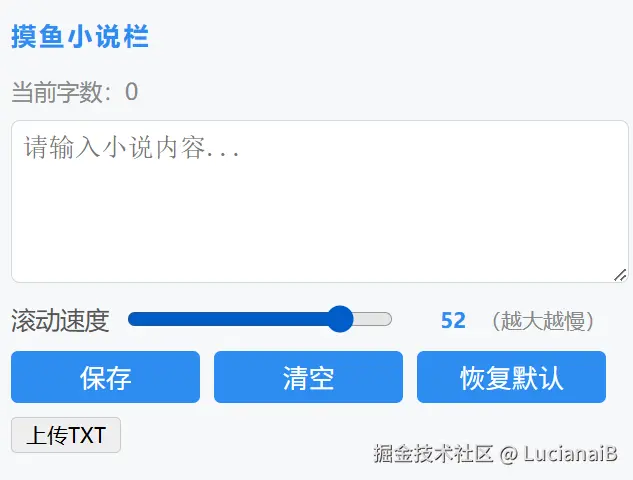Click the 保存 button
The image size is (633, 480).
point(105,377)
